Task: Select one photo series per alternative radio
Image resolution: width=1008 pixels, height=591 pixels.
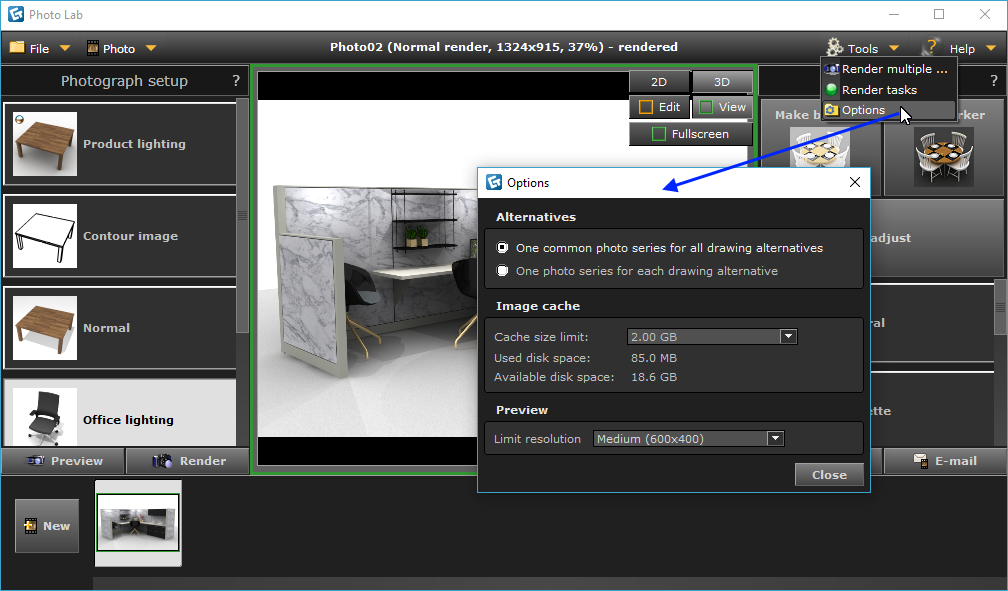Action: tap(502, 271)
